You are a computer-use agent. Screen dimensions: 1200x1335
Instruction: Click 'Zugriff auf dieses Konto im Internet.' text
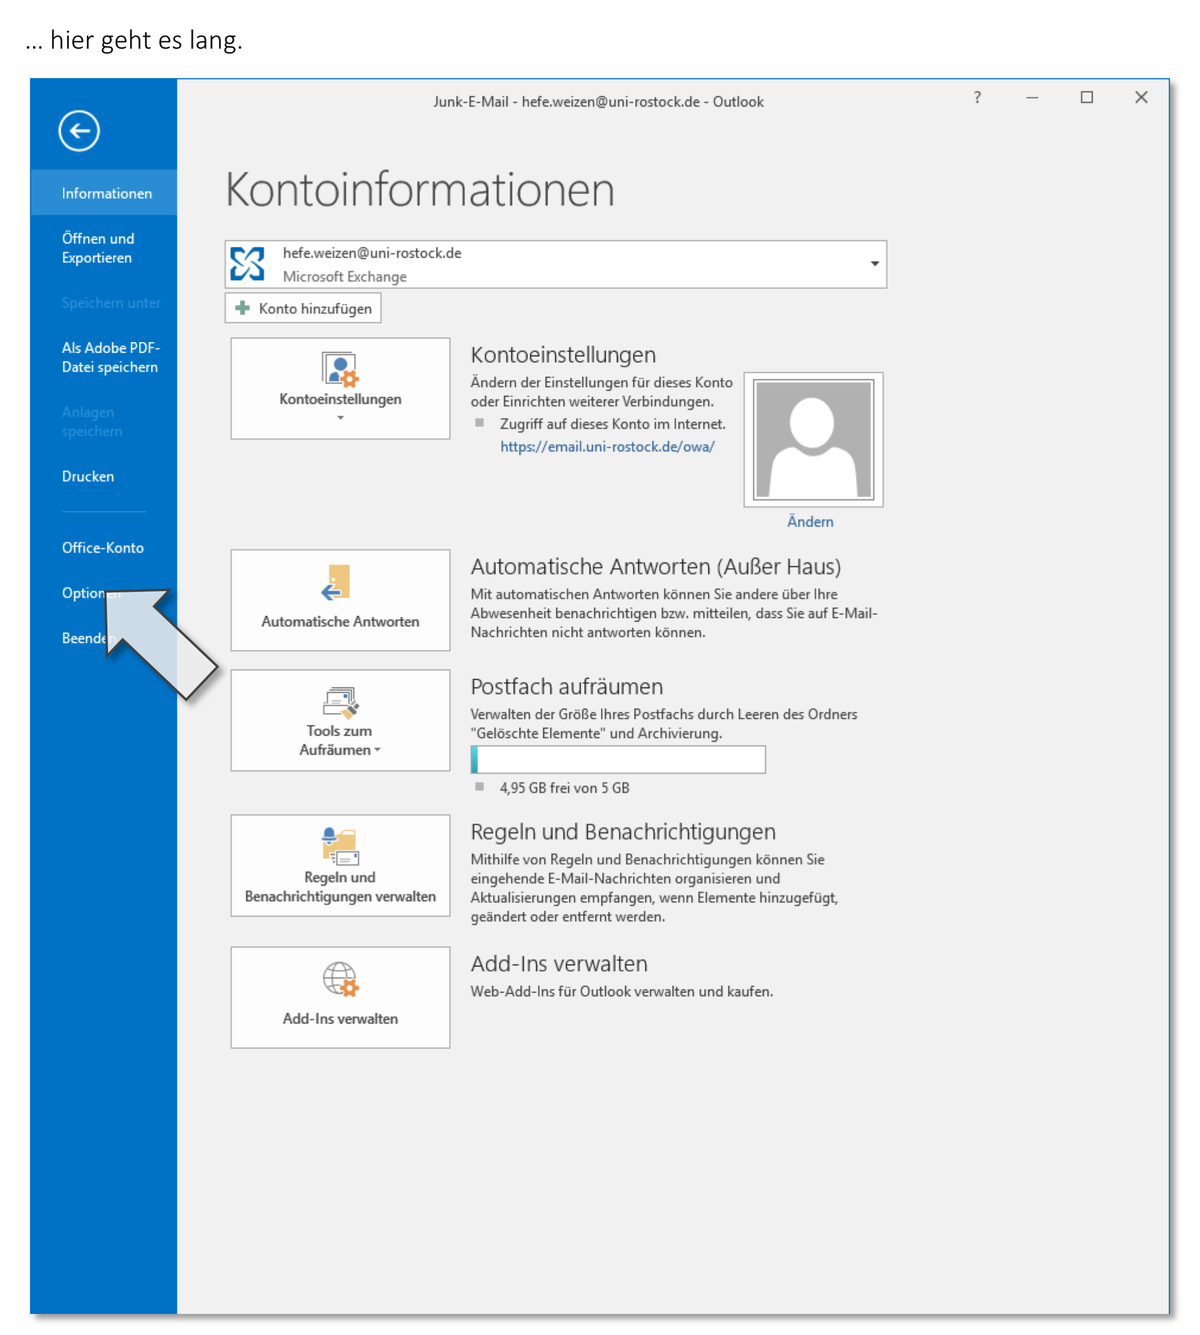pos(613,424)
